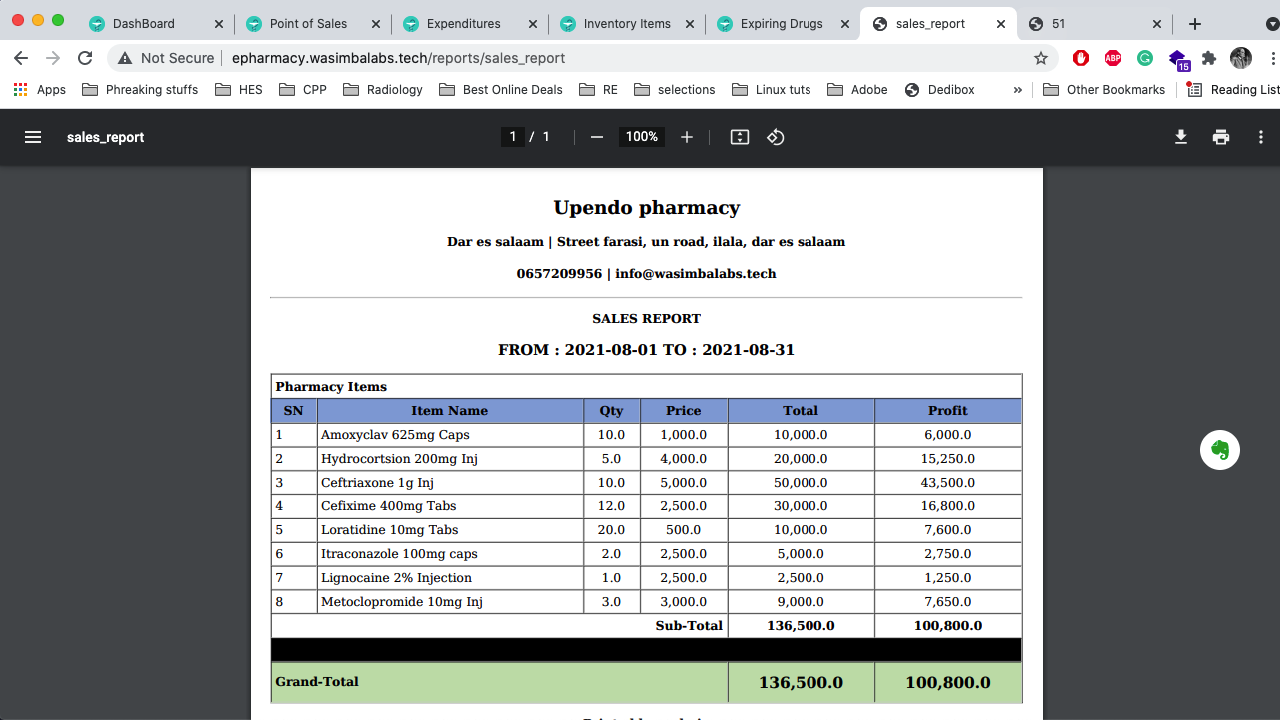Viewport: 1280px width, 720px height.
Task: Open the Linux tuts bookmark folder
Action: coord(771,90)
